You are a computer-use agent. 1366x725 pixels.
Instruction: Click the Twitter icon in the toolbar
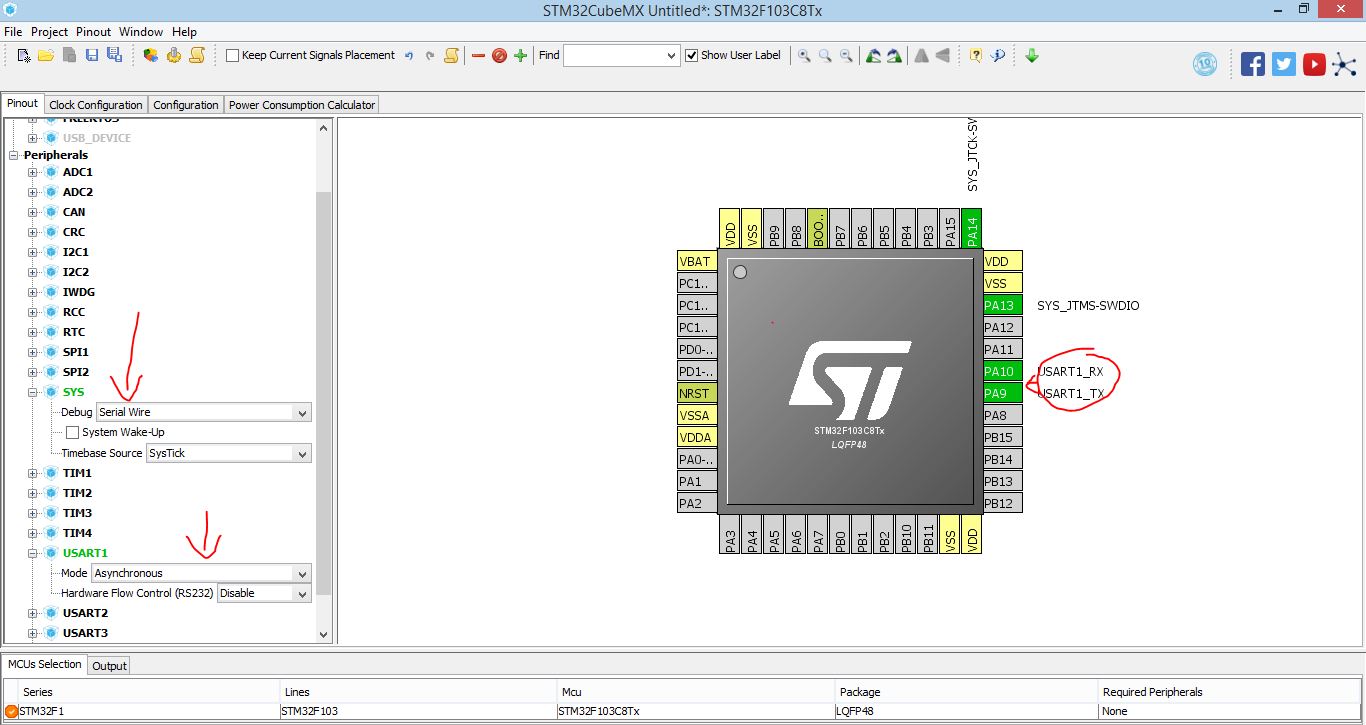click(1282, 63)
